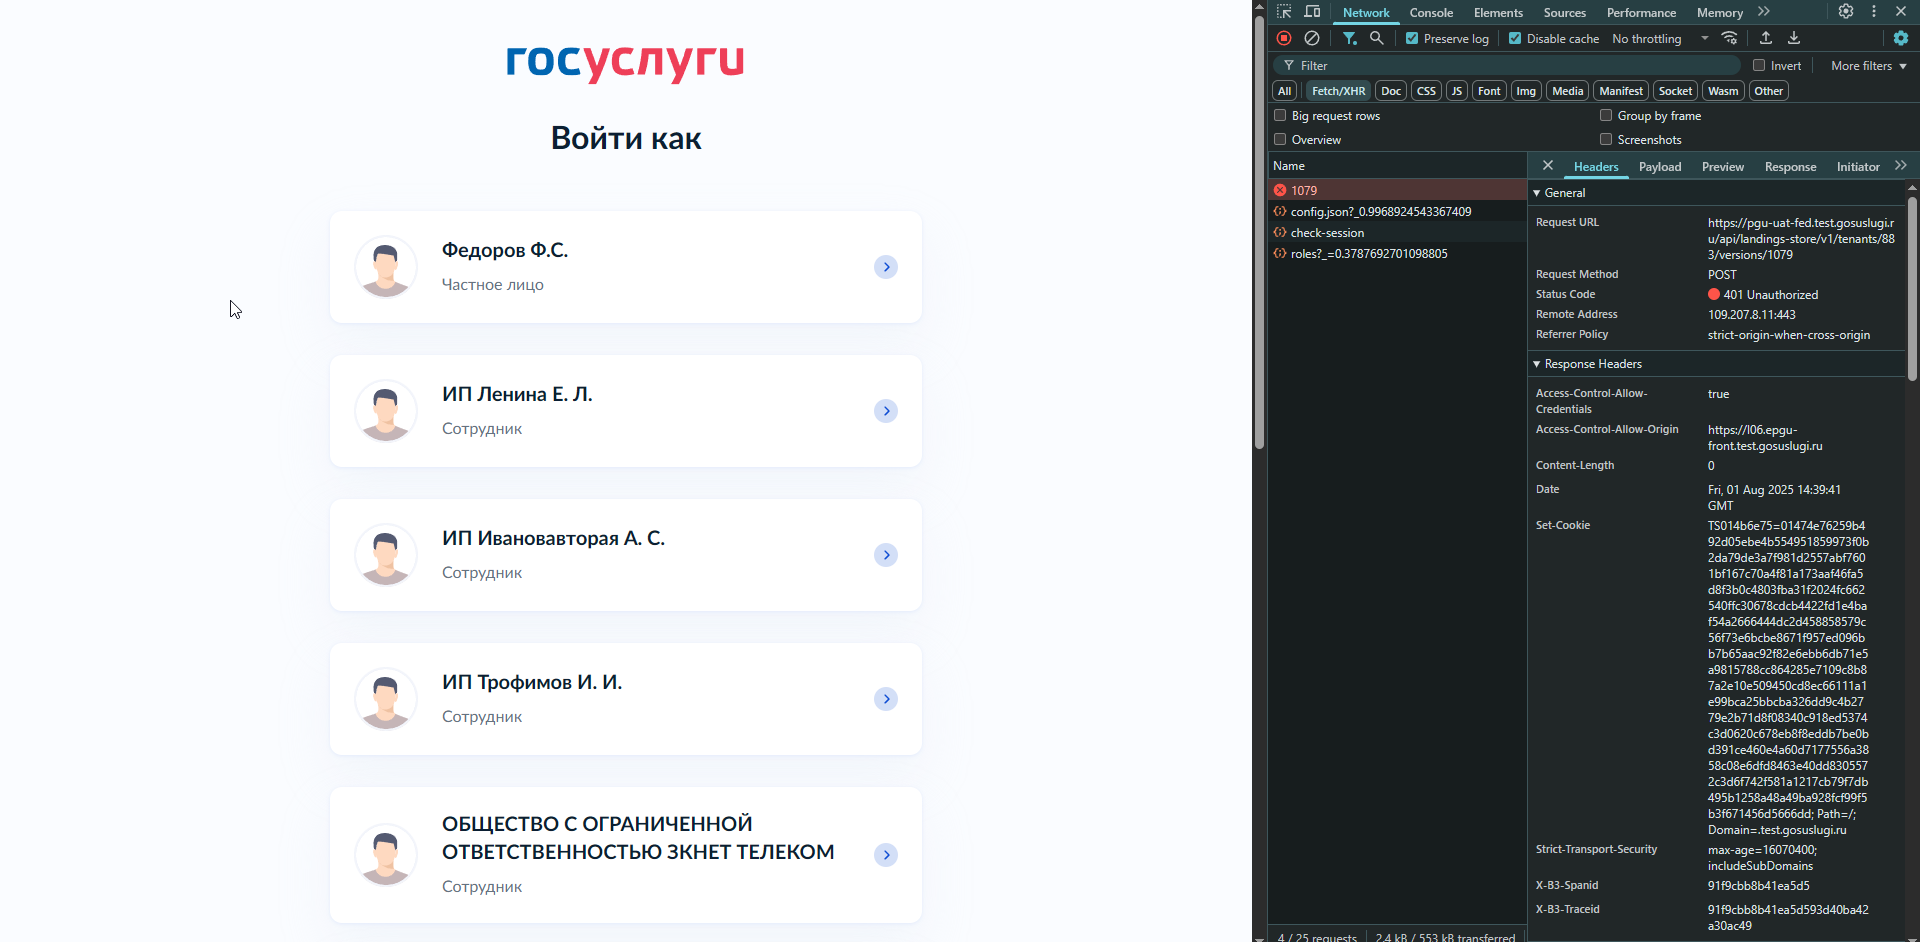Toggle the network filter funnel icon

click(1350, 38)
